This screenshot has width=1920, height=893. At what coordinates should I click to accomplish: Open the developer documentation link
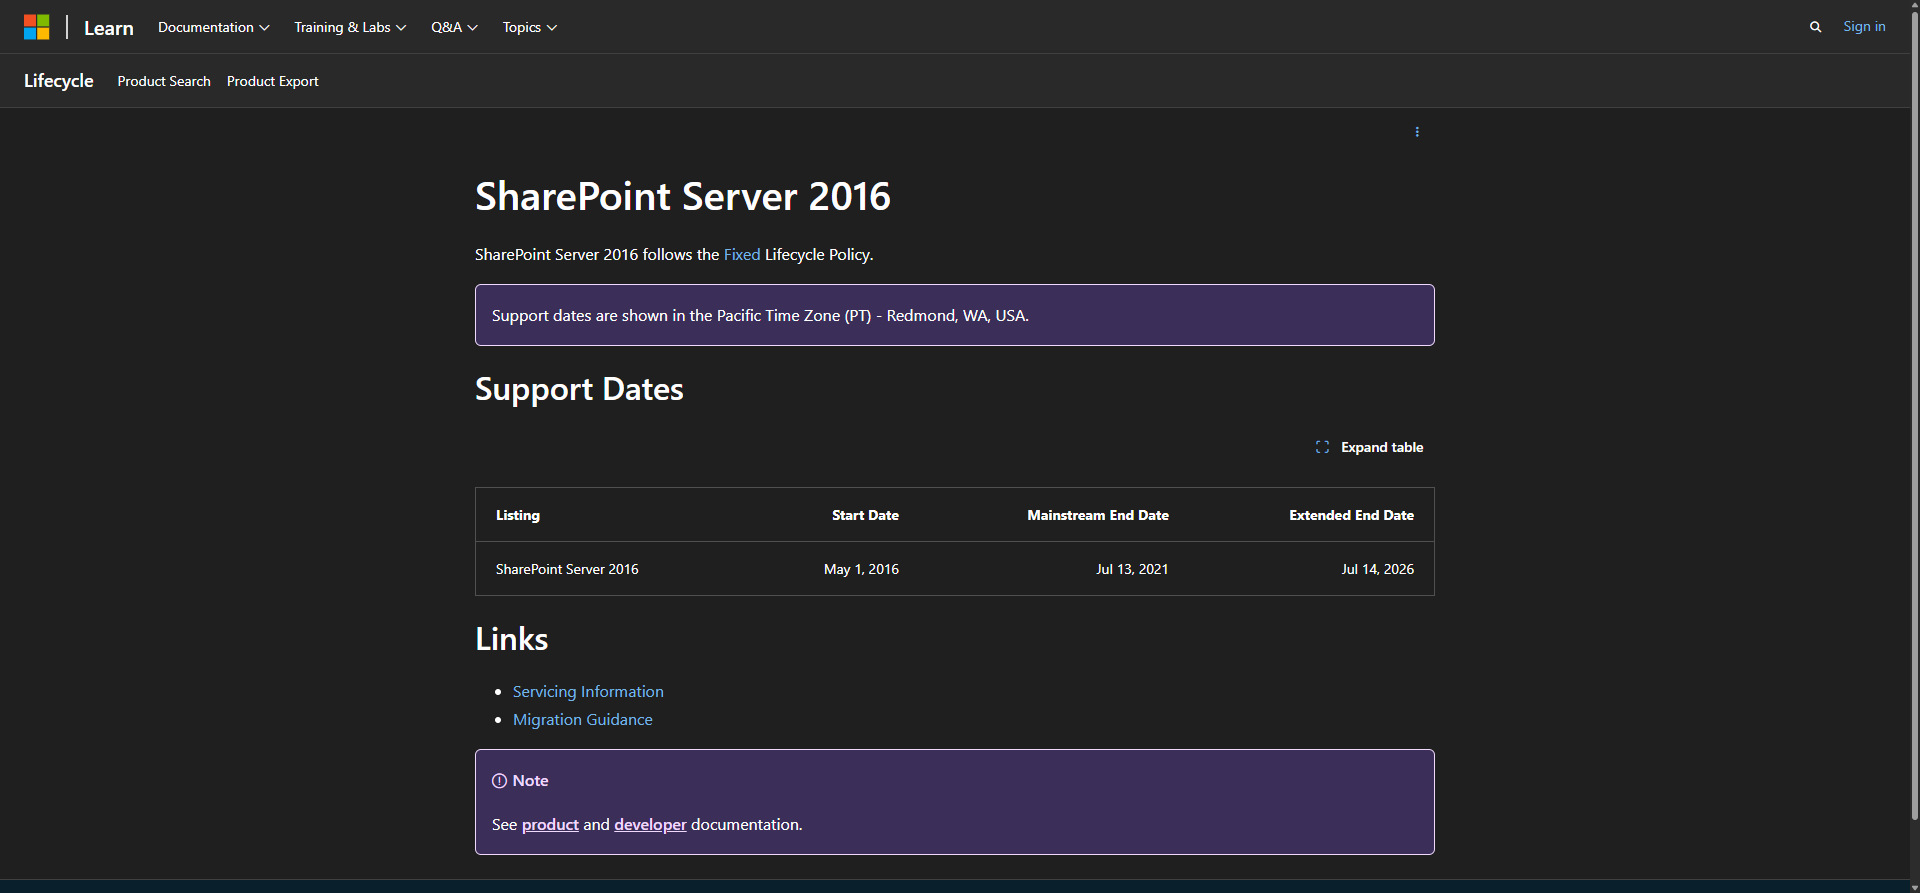(x=650, y=825)
